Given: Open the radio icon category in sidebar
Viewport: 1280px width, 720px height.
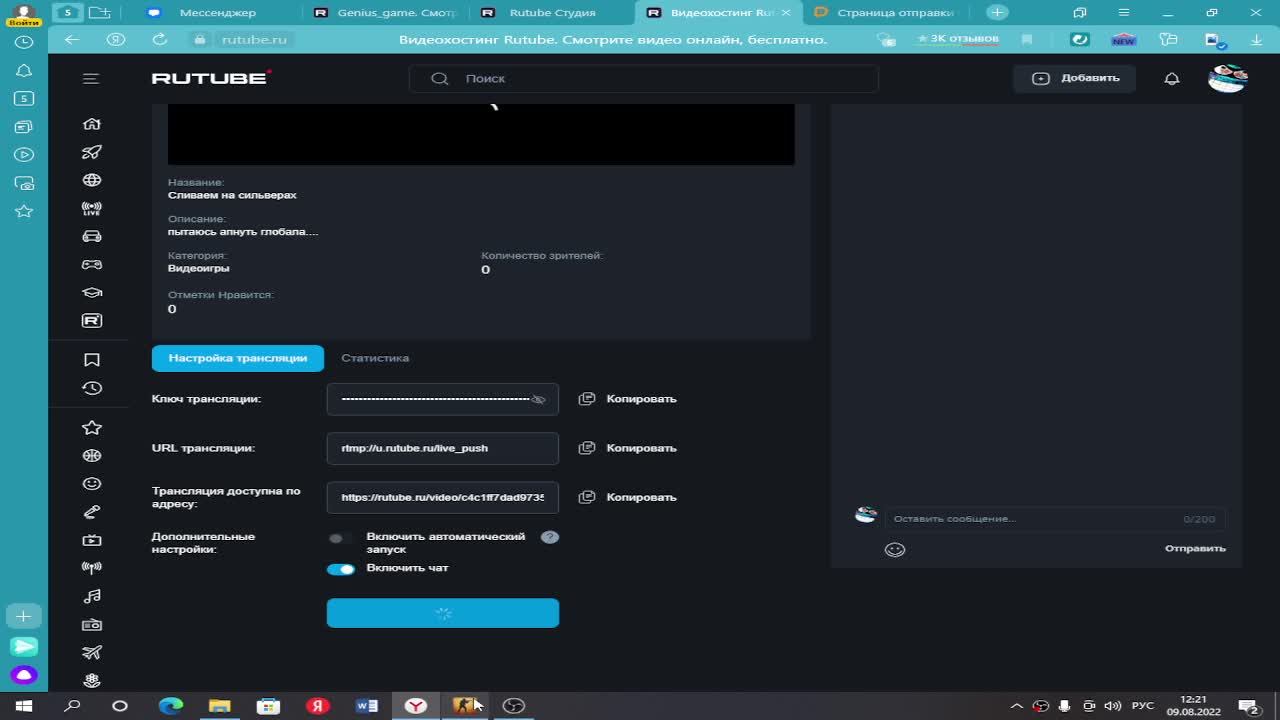Looking at the screenshot, I should point(92,624).
